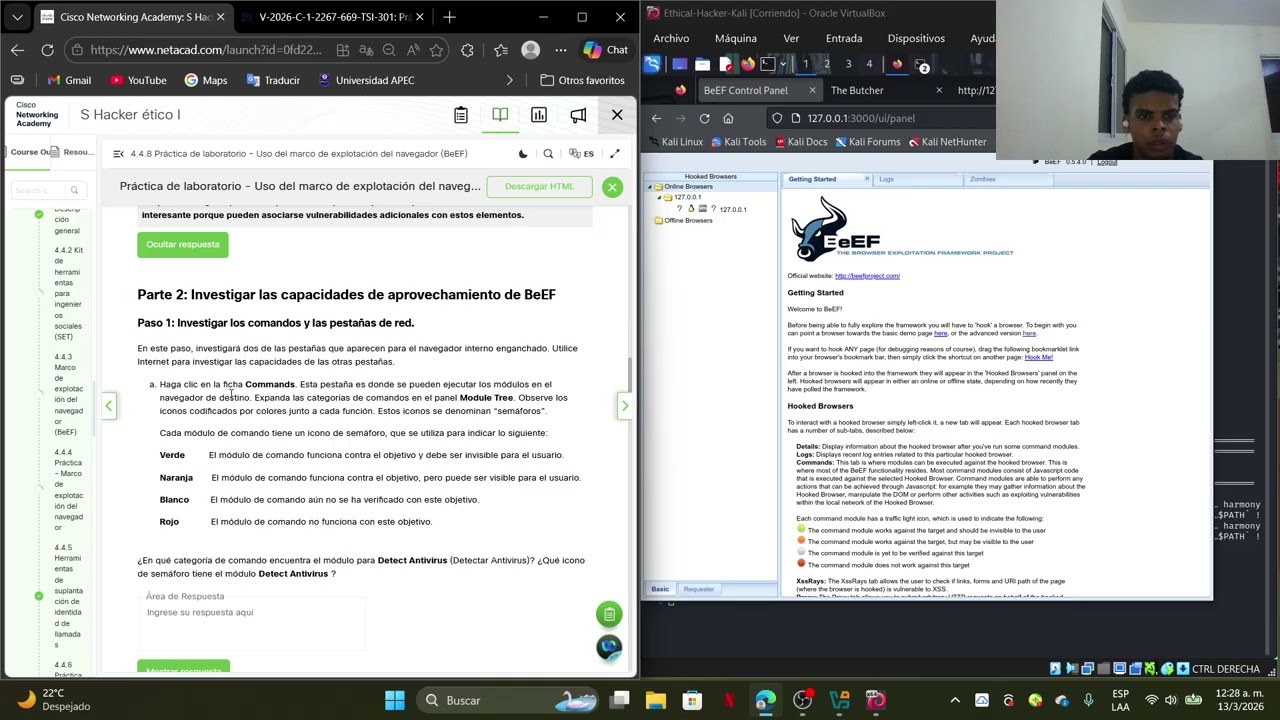Open terminal dropdown arrow in Kali panel
This screenshot has width=1280, height=720.
pos(782,64)
